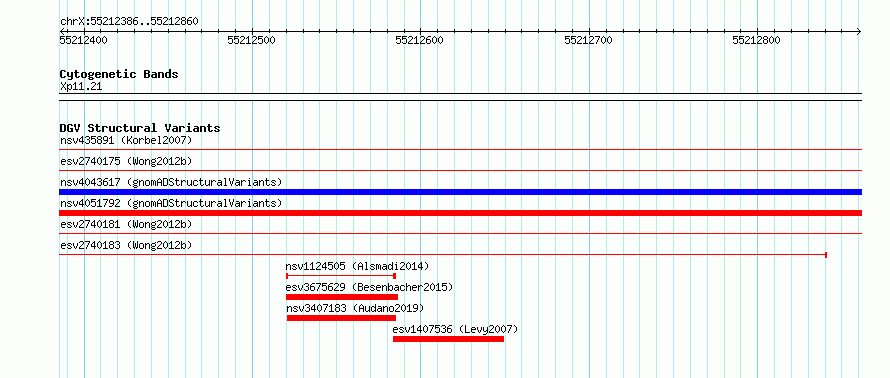890x378 pixels.
Task: Open variant esv2740183 (Wong2012b) label
Action: pyautogui.click(x=126, y=245)
